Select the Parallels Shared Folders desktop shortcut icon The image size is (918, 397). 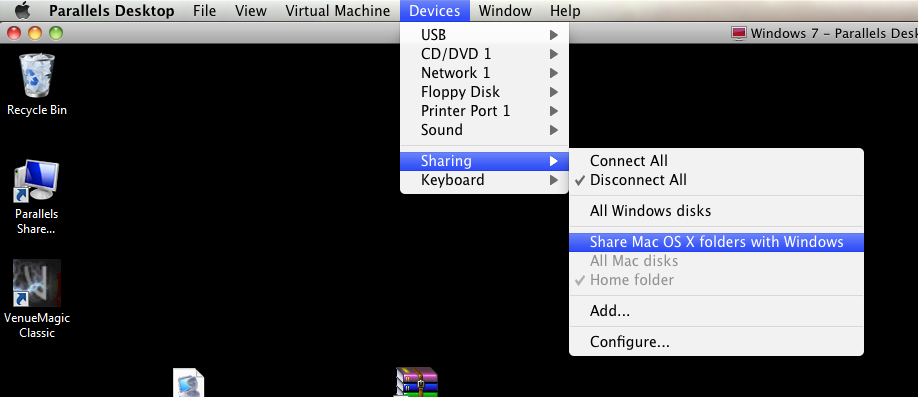[x=36, y=181]
